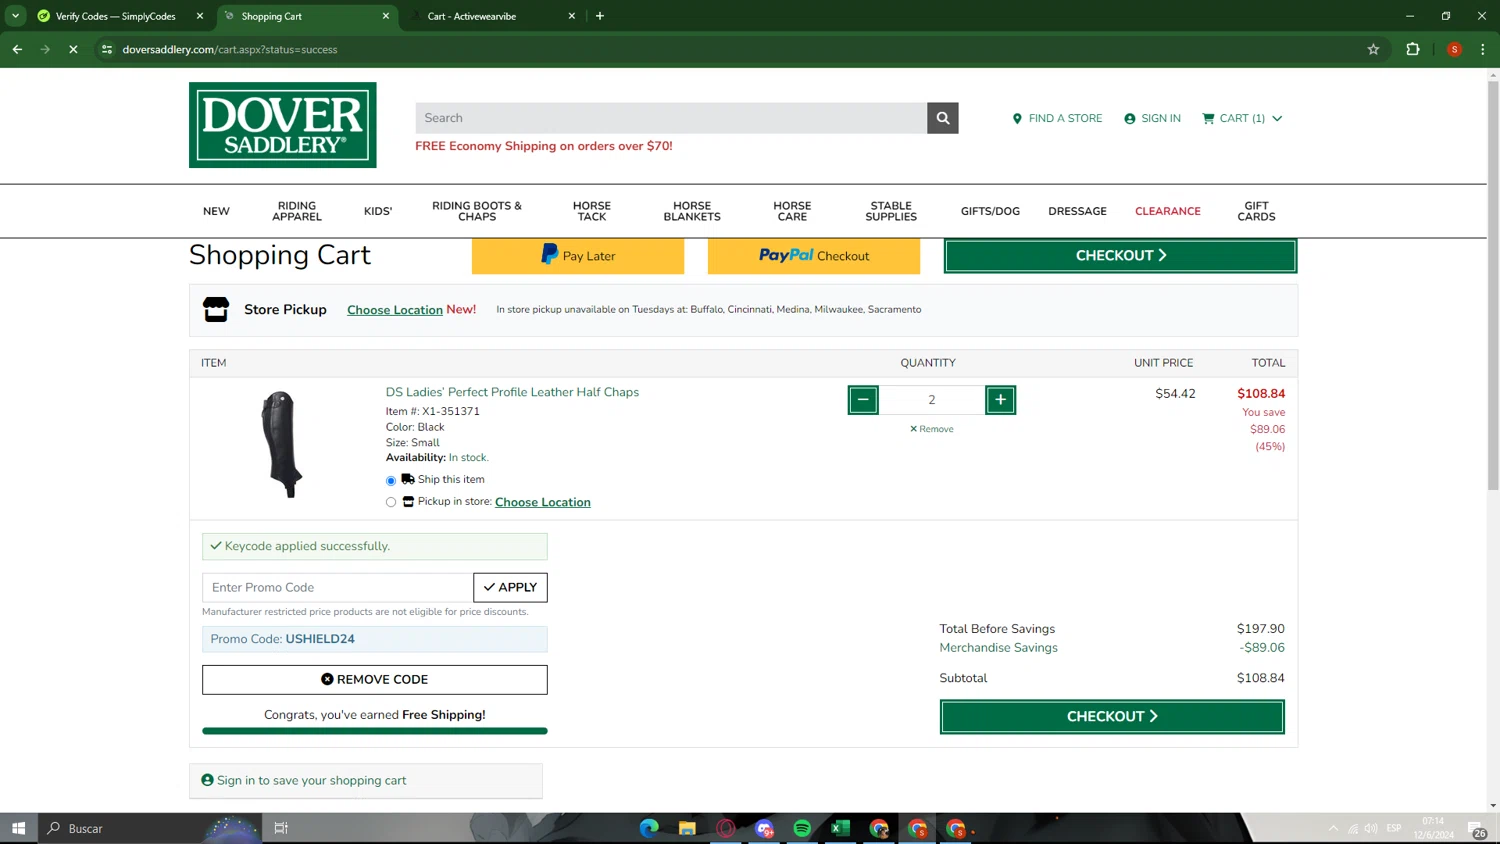Click Sign in to save your shopping cart
1500x844 pixels.
311,781
